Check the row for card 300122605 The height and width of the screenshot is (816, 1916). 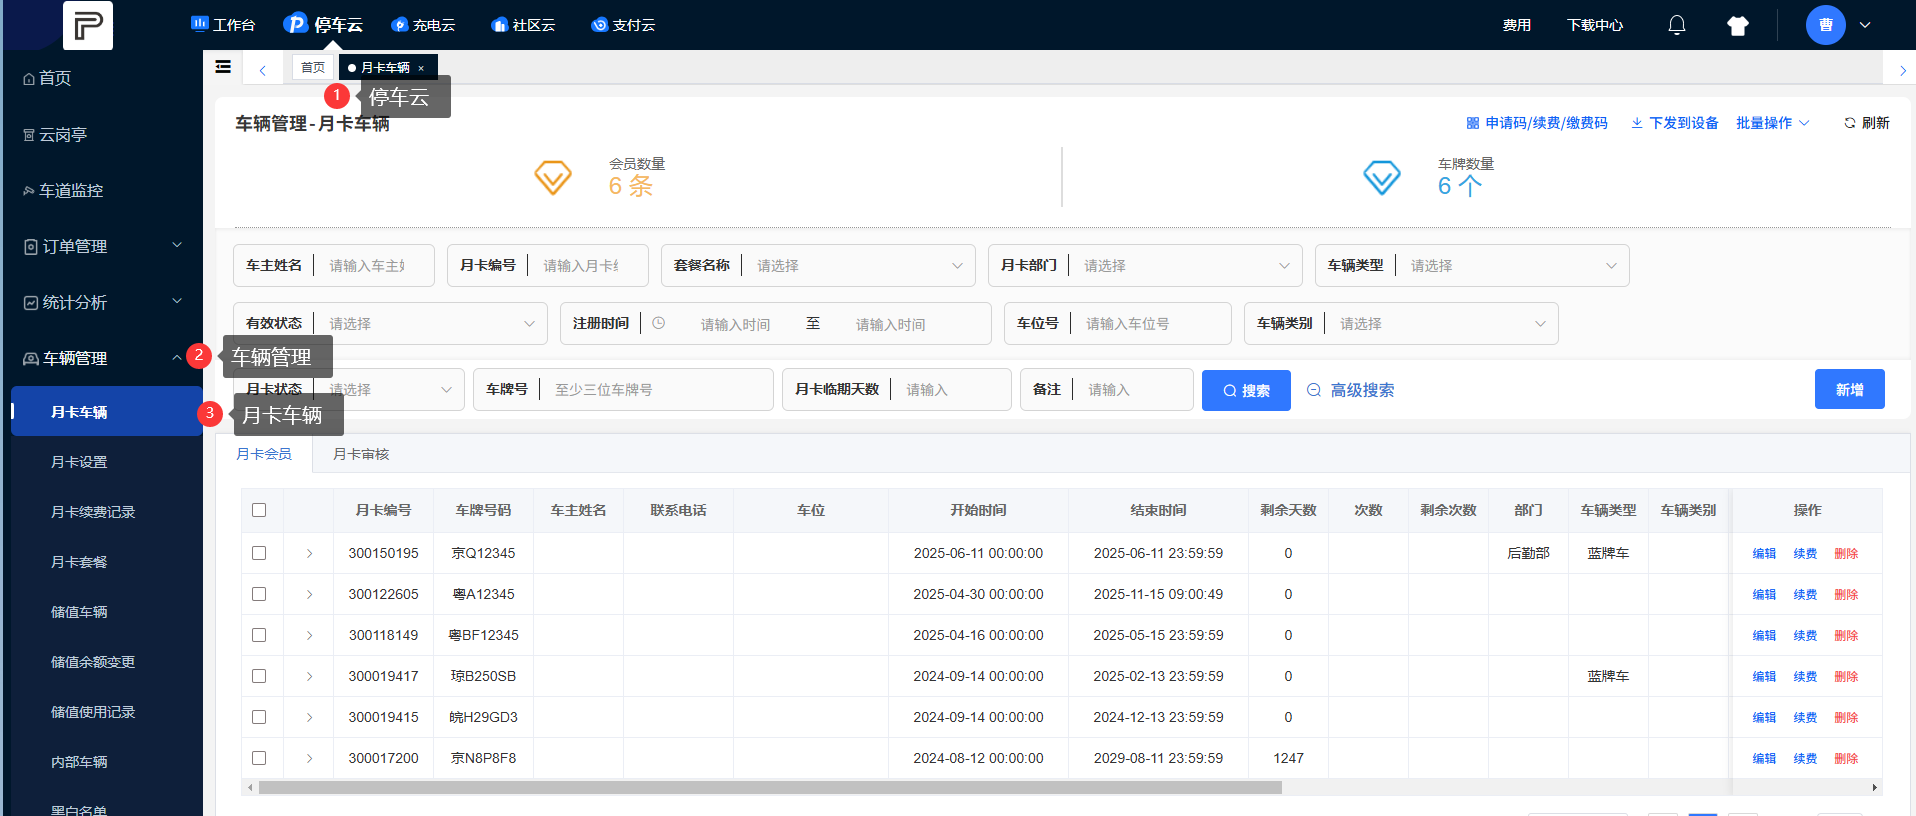click(259, 594)
